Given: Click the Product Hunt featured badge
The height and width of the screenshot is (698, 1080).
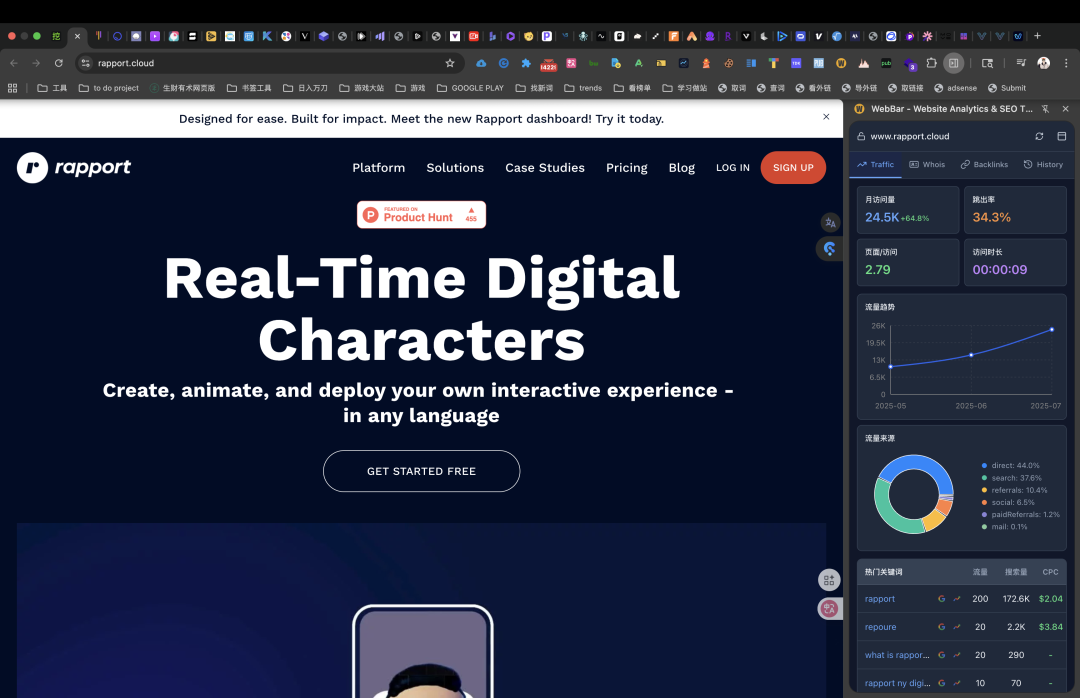Looking at the screenshot, I should coord(421,215).
